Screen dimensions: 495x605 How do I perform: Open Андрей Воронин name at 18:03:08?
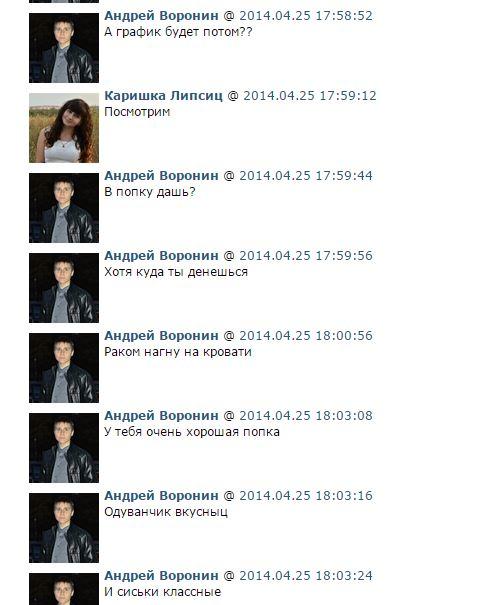coord(161,416)
